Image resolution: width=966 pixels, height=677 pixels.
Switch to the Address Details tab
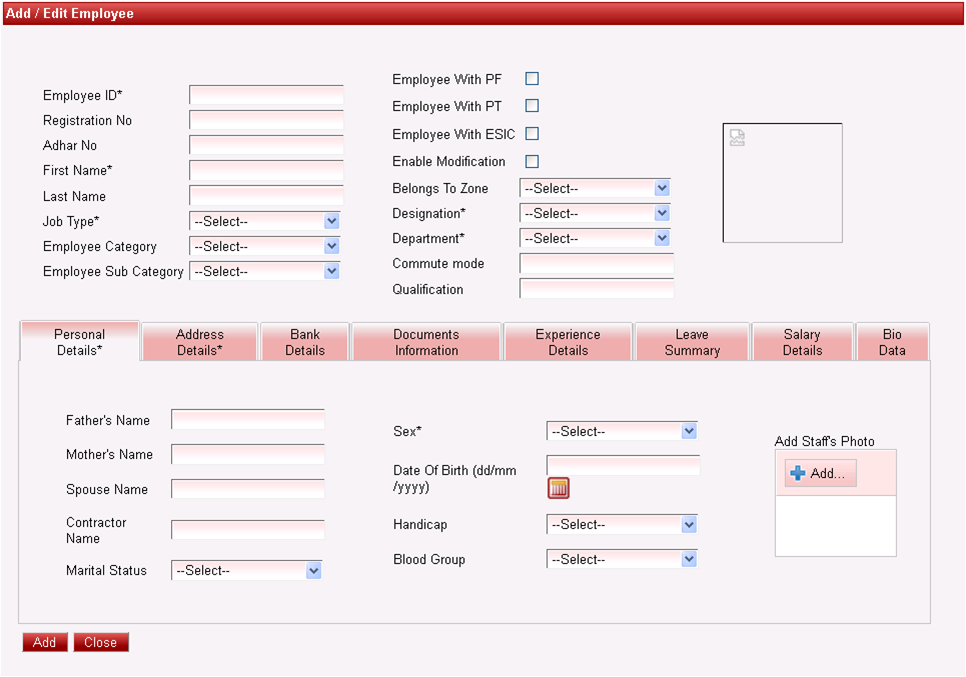[200, 342]
